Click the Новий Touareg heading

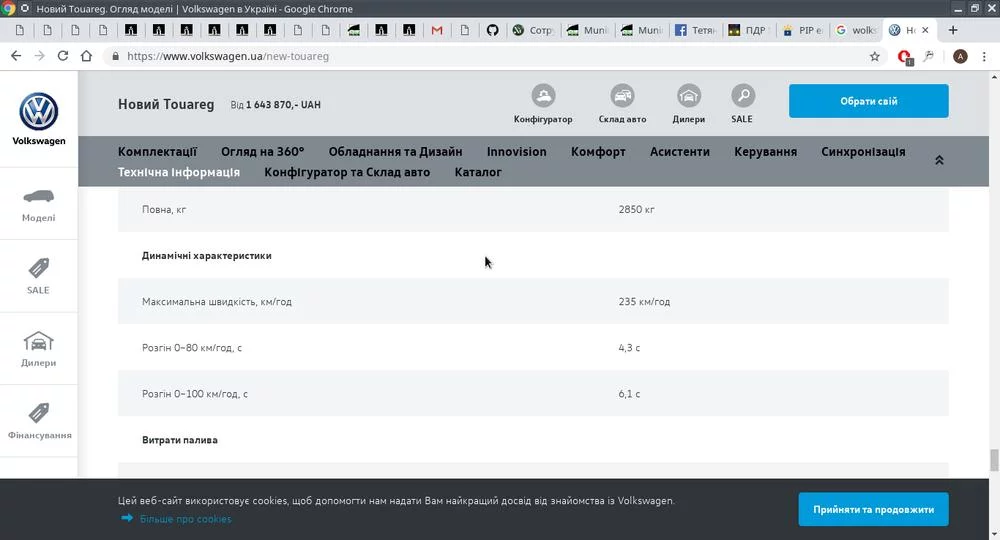click(x=166, y=105)
